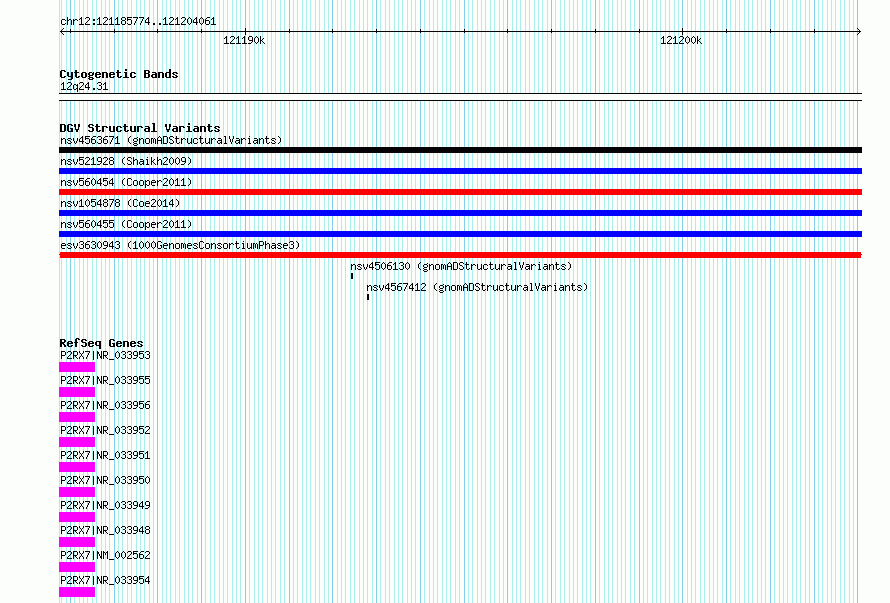
Task: Click magenta bar under P2RX7|NR_033952
Action: (x=77, y=442)
